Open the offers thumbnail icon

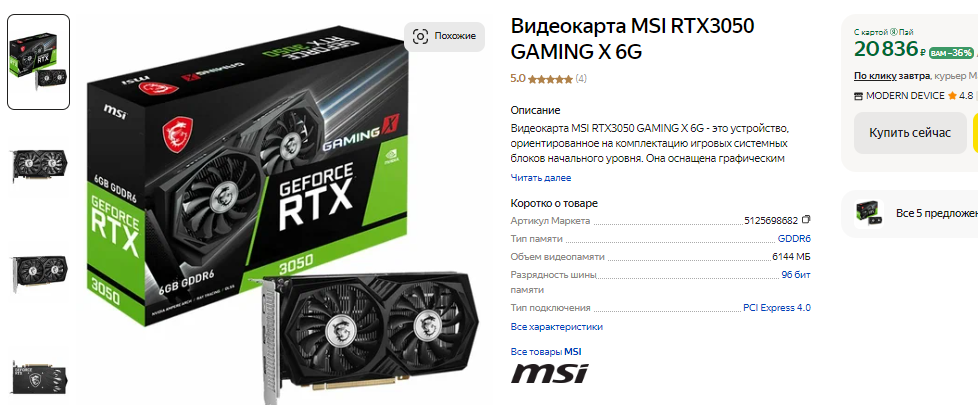[x=869, y=213]
